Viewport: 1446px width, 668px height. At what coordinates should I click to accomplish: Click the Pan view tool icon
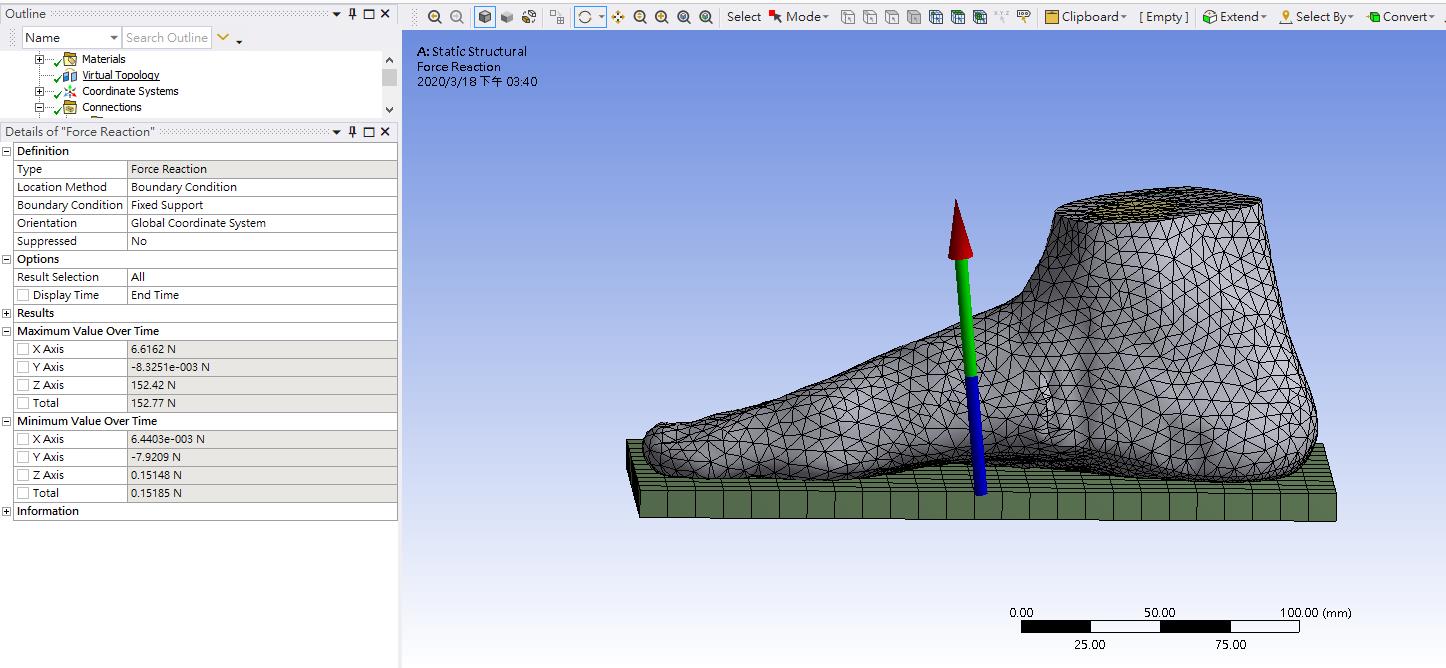618,17
